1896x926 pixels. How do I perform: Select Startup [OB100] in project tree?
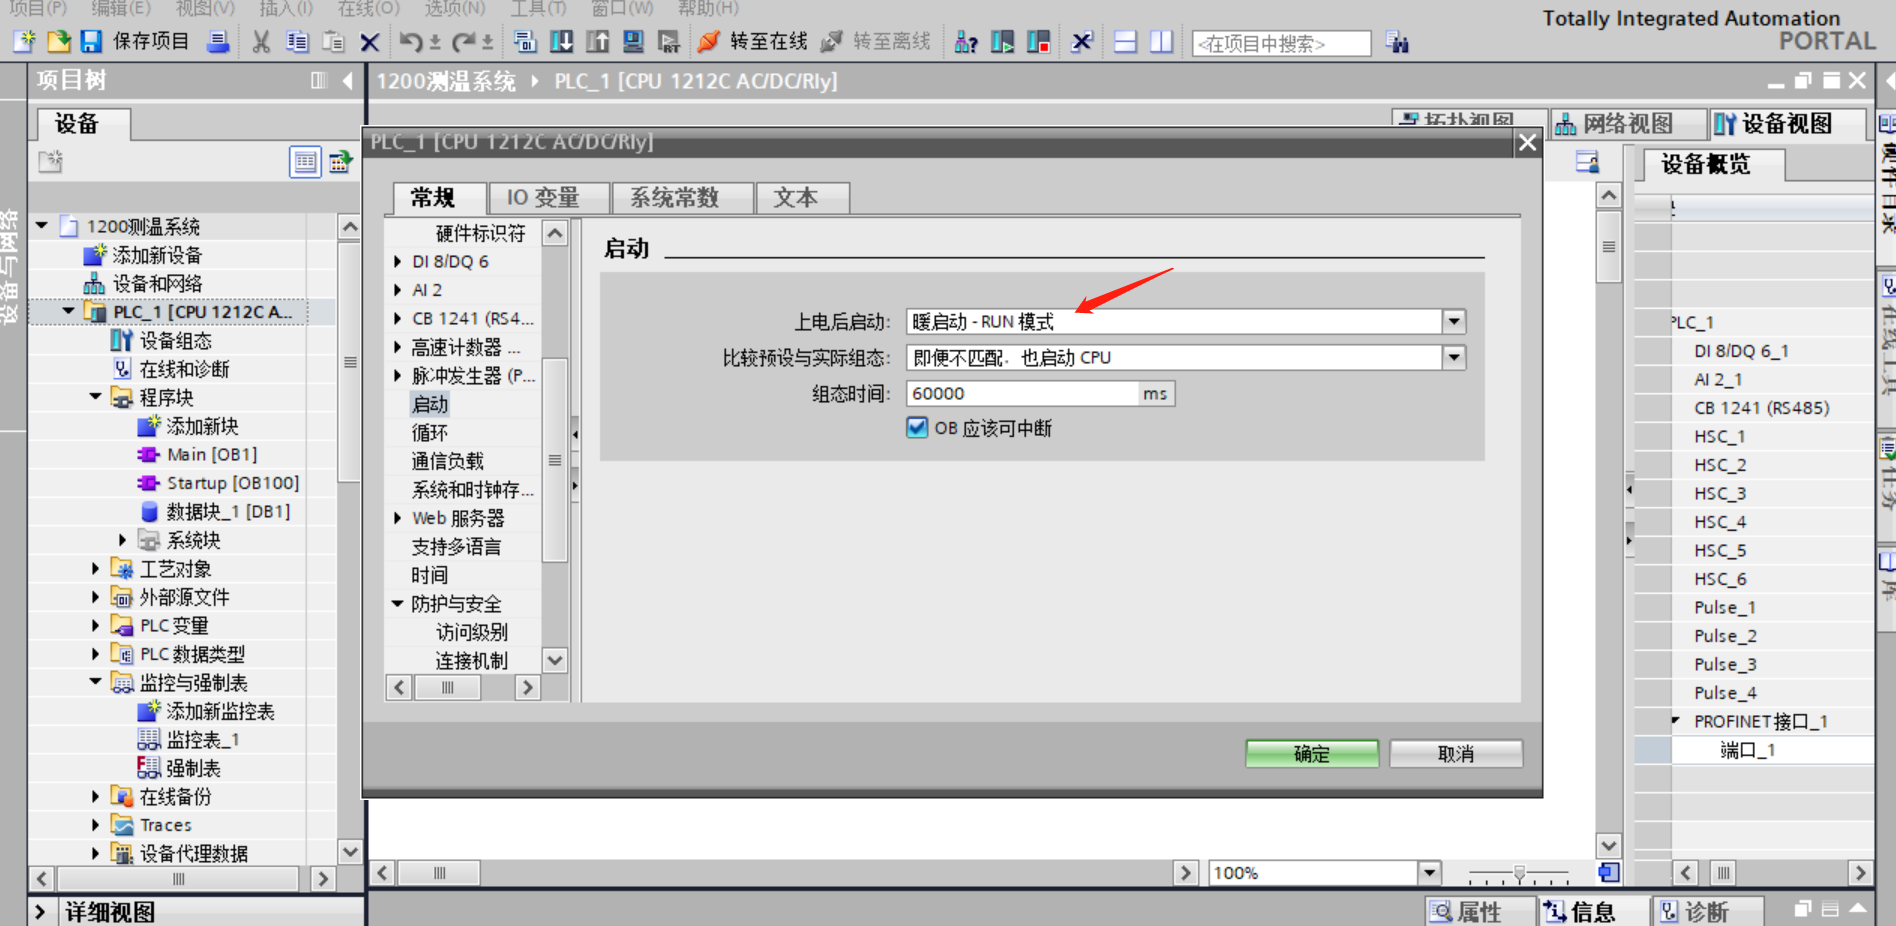point(233,483)
